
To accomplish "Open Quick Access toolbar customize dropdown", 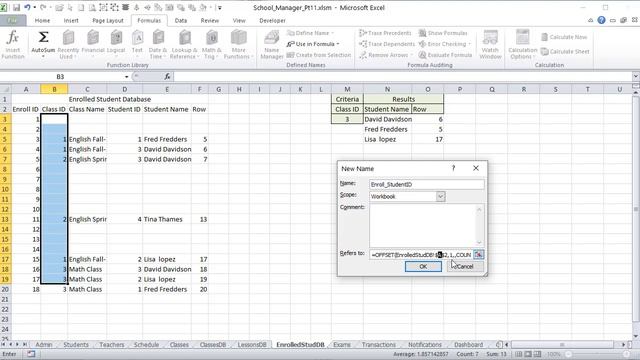I will coord(220,7).
